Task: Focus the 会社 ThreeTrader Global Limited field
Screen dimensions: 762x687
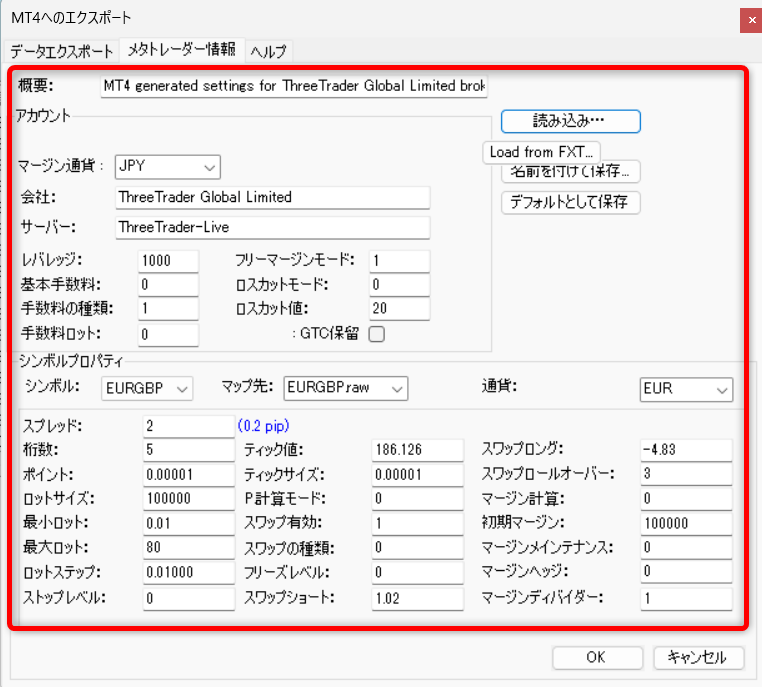Action: pos(273,197)
